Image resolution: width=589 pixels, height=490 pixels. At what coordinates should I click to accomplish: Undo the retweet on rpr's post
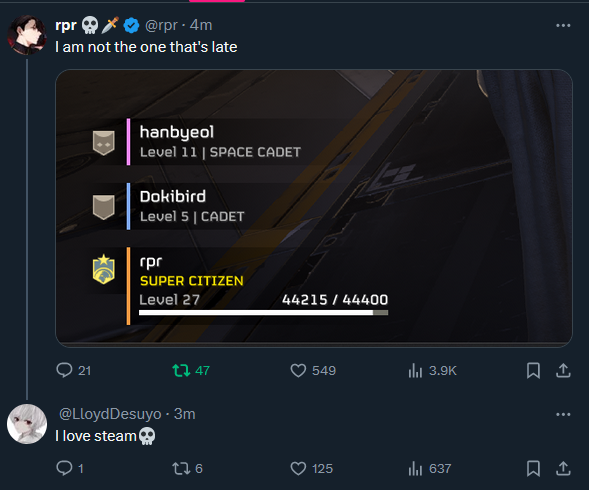point(191,371)
